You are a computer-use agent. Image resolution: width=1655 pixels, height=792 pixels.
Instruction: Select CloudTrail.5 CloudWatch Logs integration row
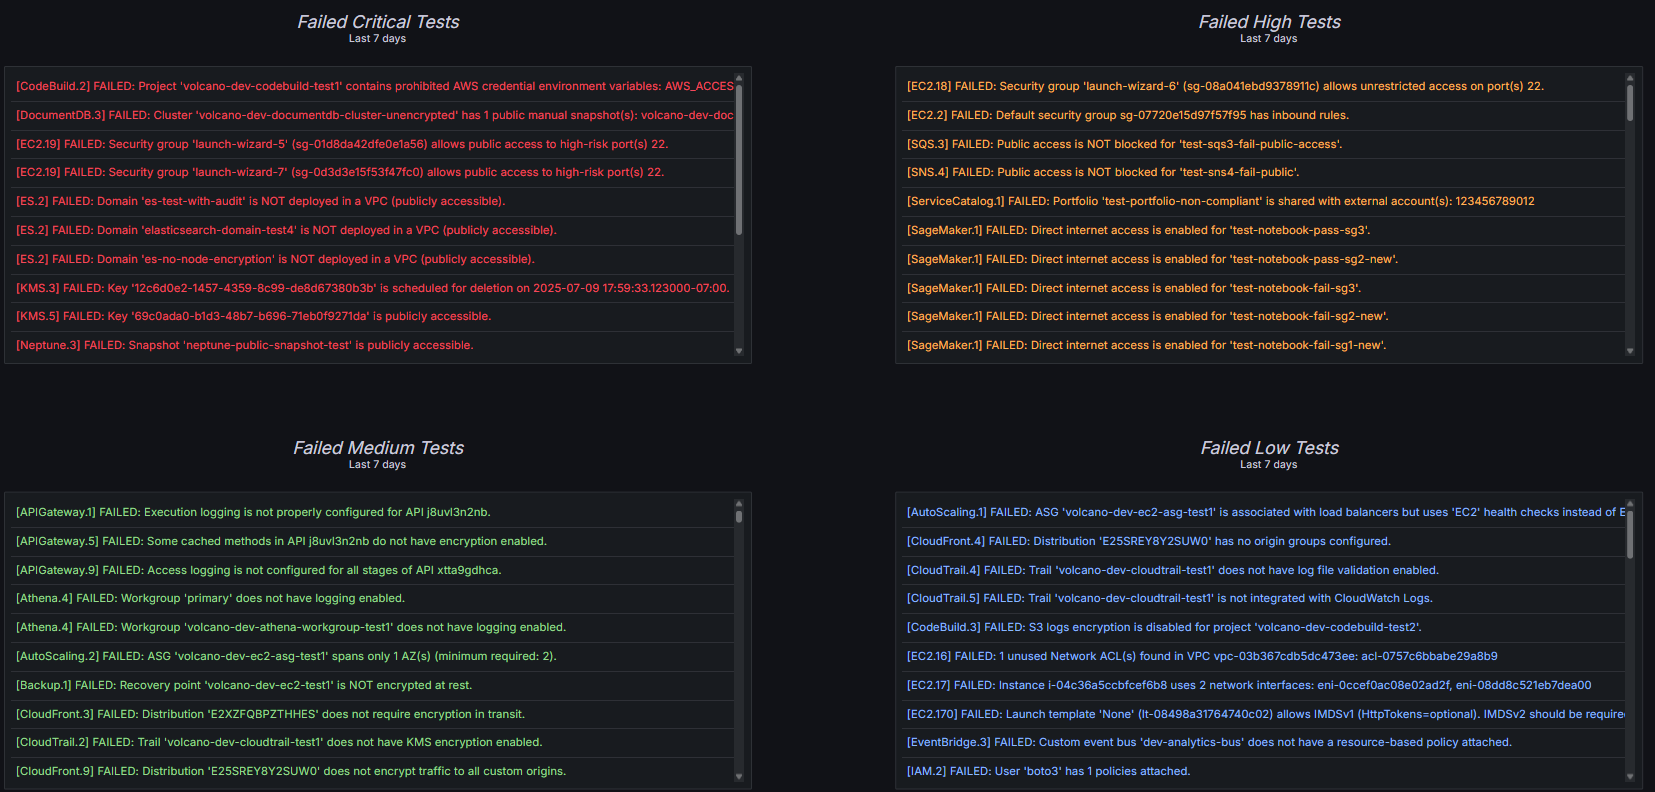(1261, 598)
